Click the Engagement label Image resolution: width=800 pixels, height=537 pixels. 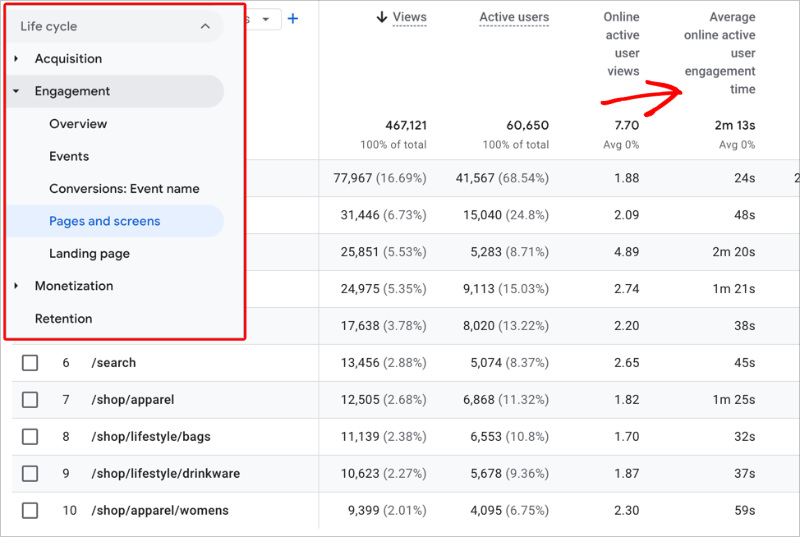pyautogui.click(x=72, y=91)
